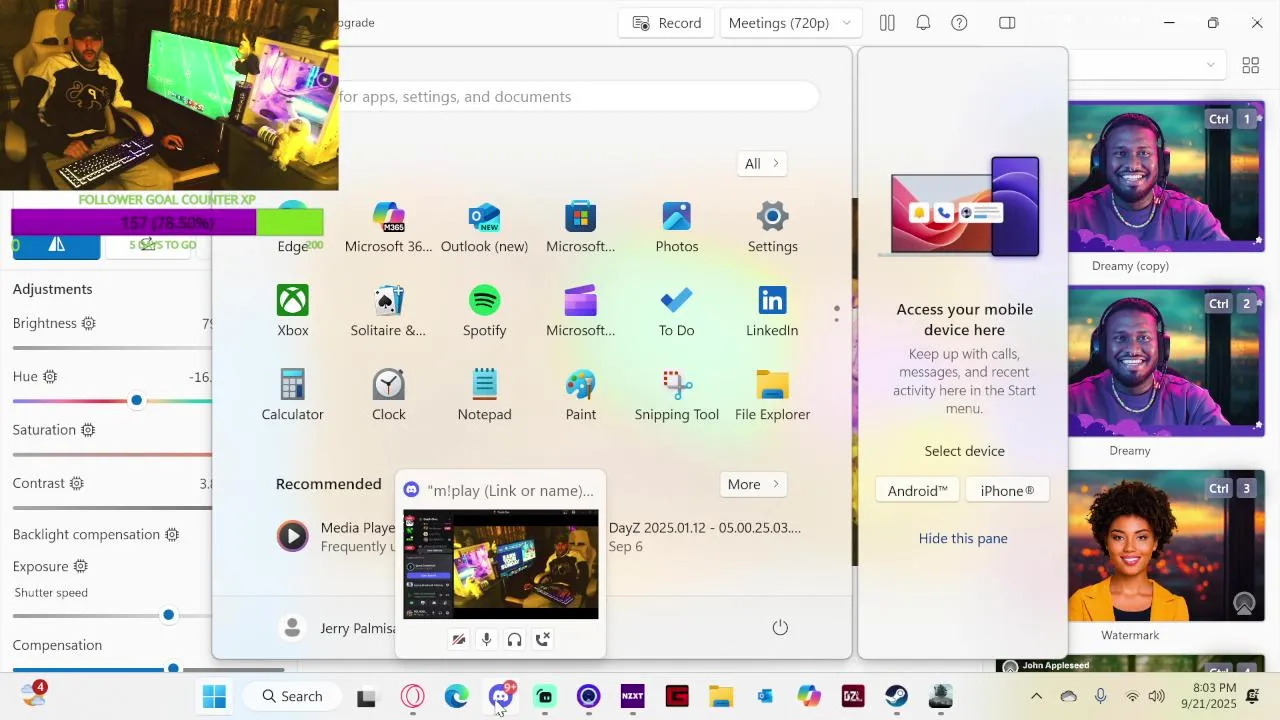Open Brightness settings gear icon

[x=89, y=324]
